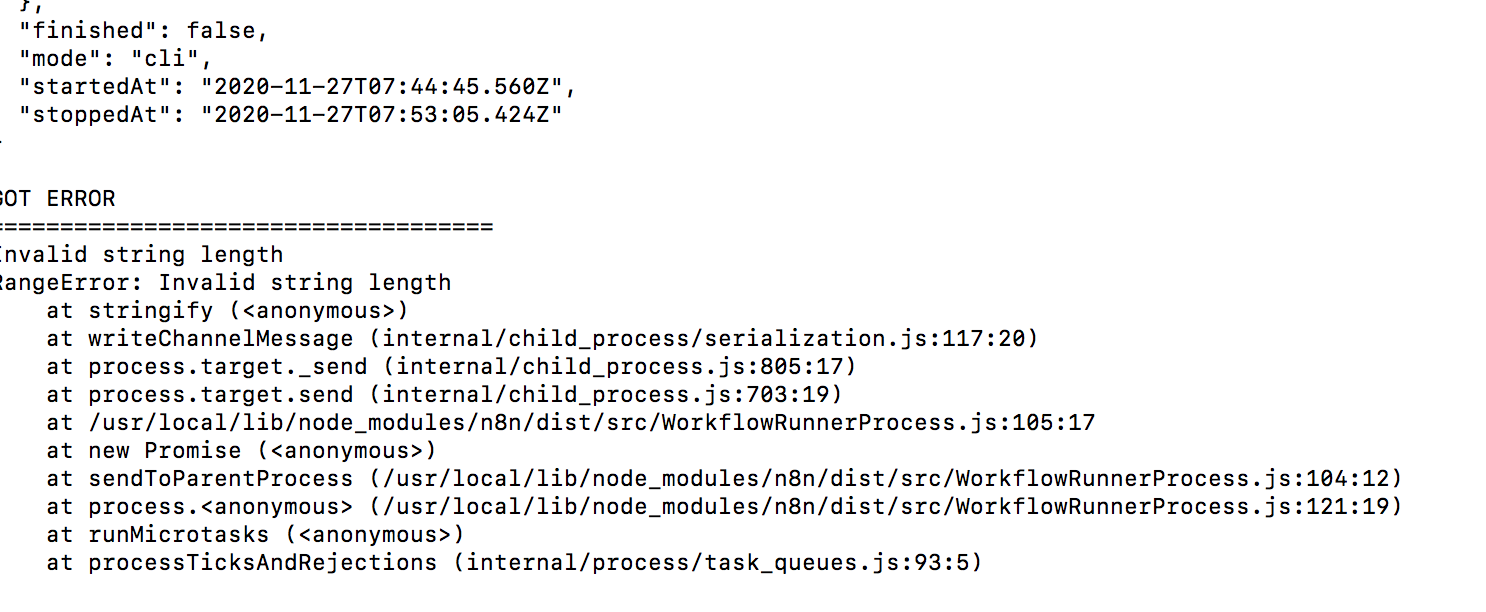Click the "finished": false line
This screenshot has width=1486, height=612.
(x=144, y=31)
